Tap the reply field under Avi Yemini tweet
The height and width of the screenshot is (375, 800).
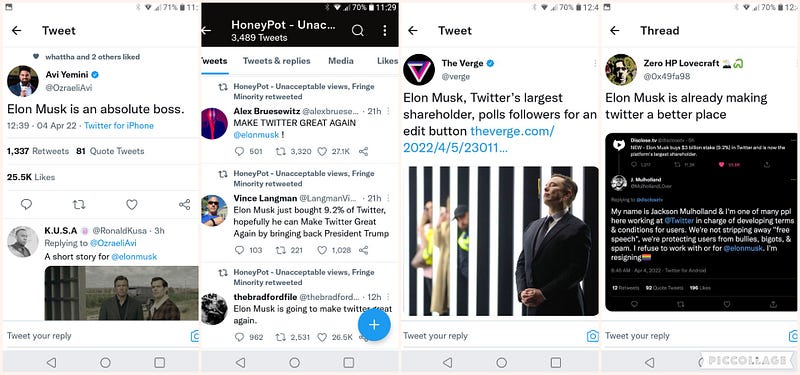[97, 336]
